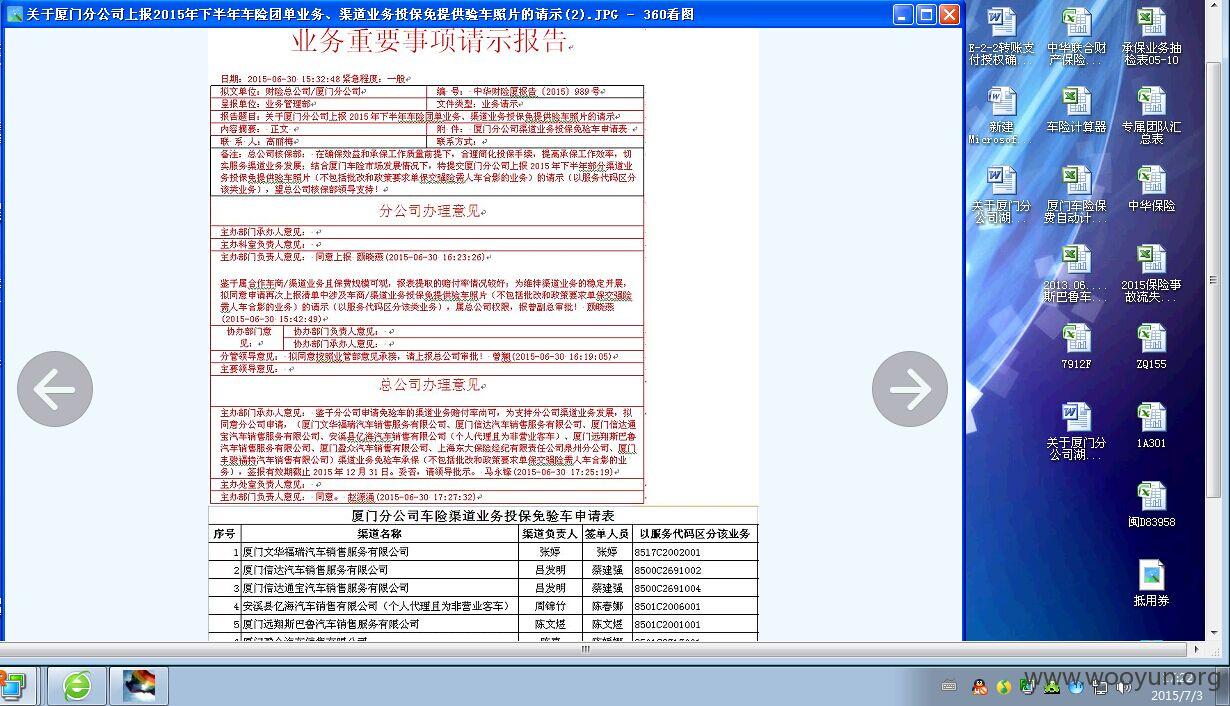
Task: Click the horizontal scrollbar right arrow
Action: click(x=1197, y=650)
